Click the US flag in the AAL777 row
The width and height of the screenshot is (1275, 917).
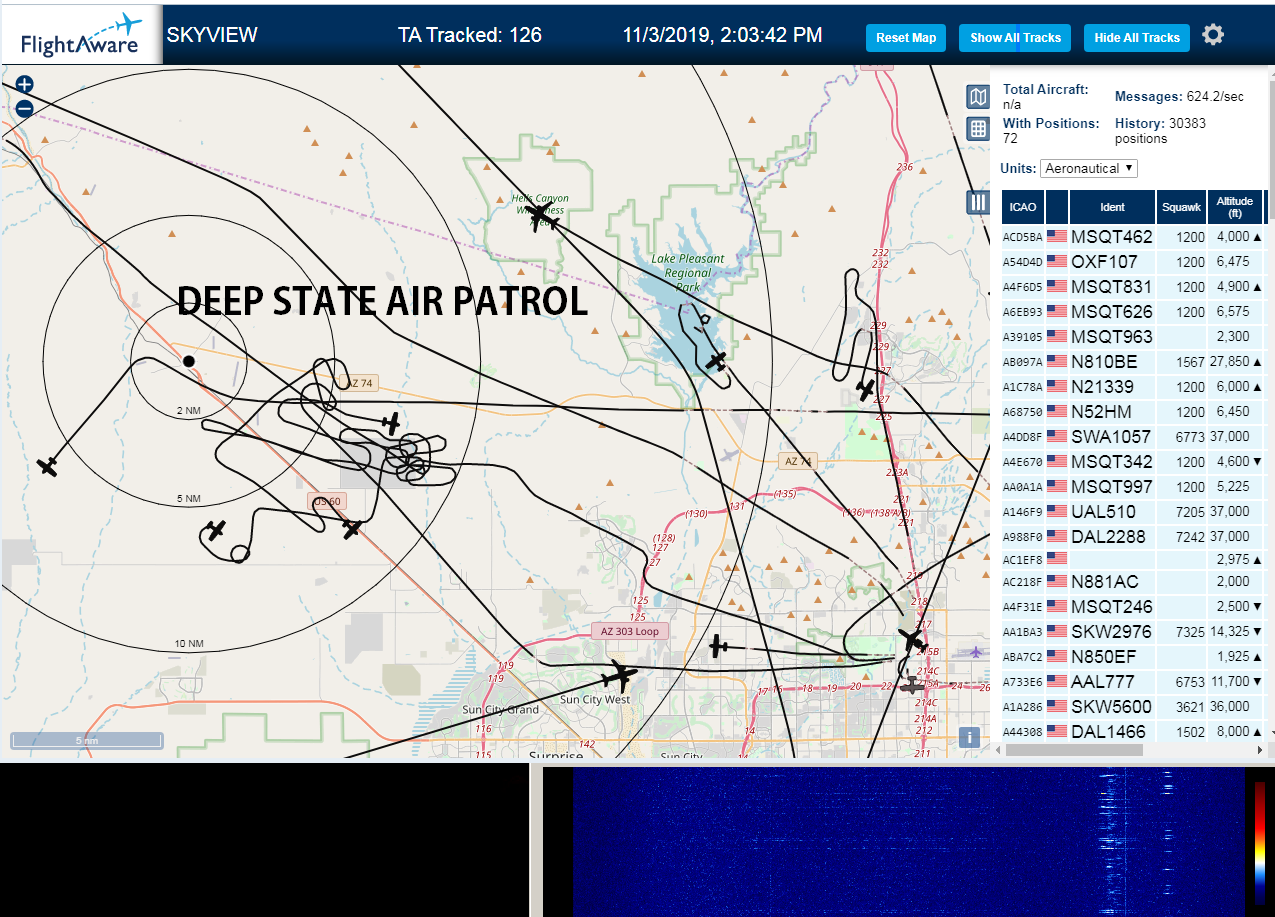click(x=1056, y=681)
